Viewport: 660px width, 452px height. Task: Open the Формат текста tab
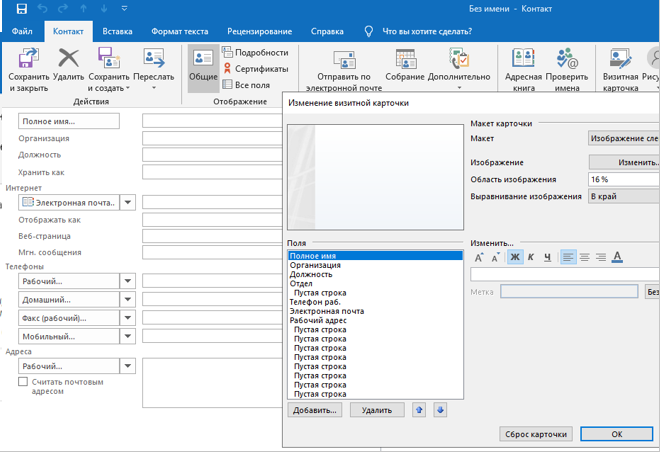180,32
